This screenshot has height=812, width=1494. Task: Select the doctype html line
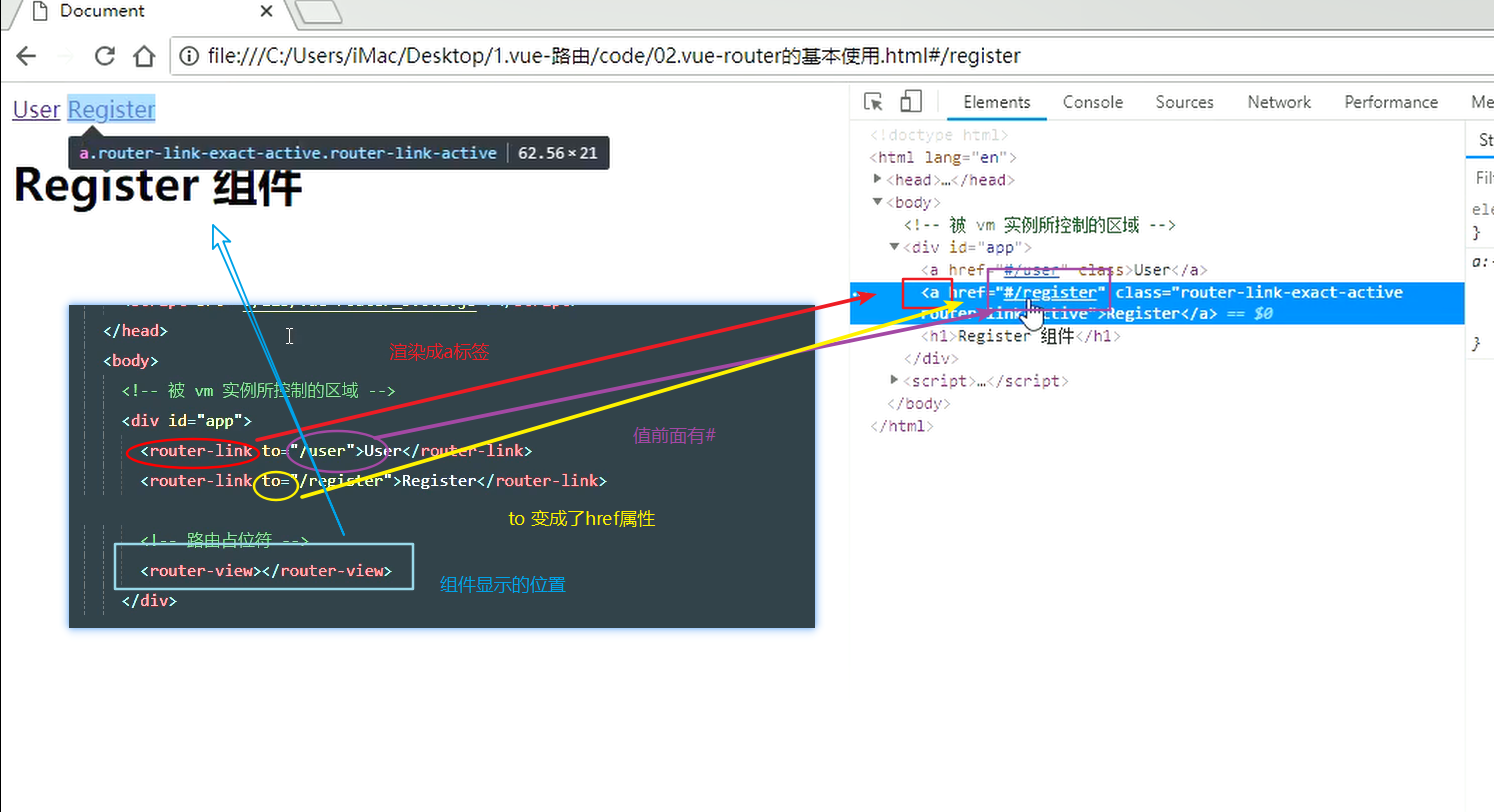(x=939, y=135)
